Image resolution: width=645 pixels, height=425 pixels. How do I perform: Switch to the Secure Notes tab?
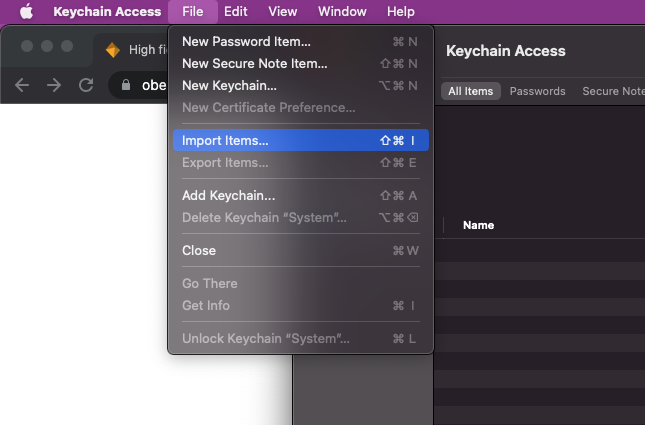613,91
